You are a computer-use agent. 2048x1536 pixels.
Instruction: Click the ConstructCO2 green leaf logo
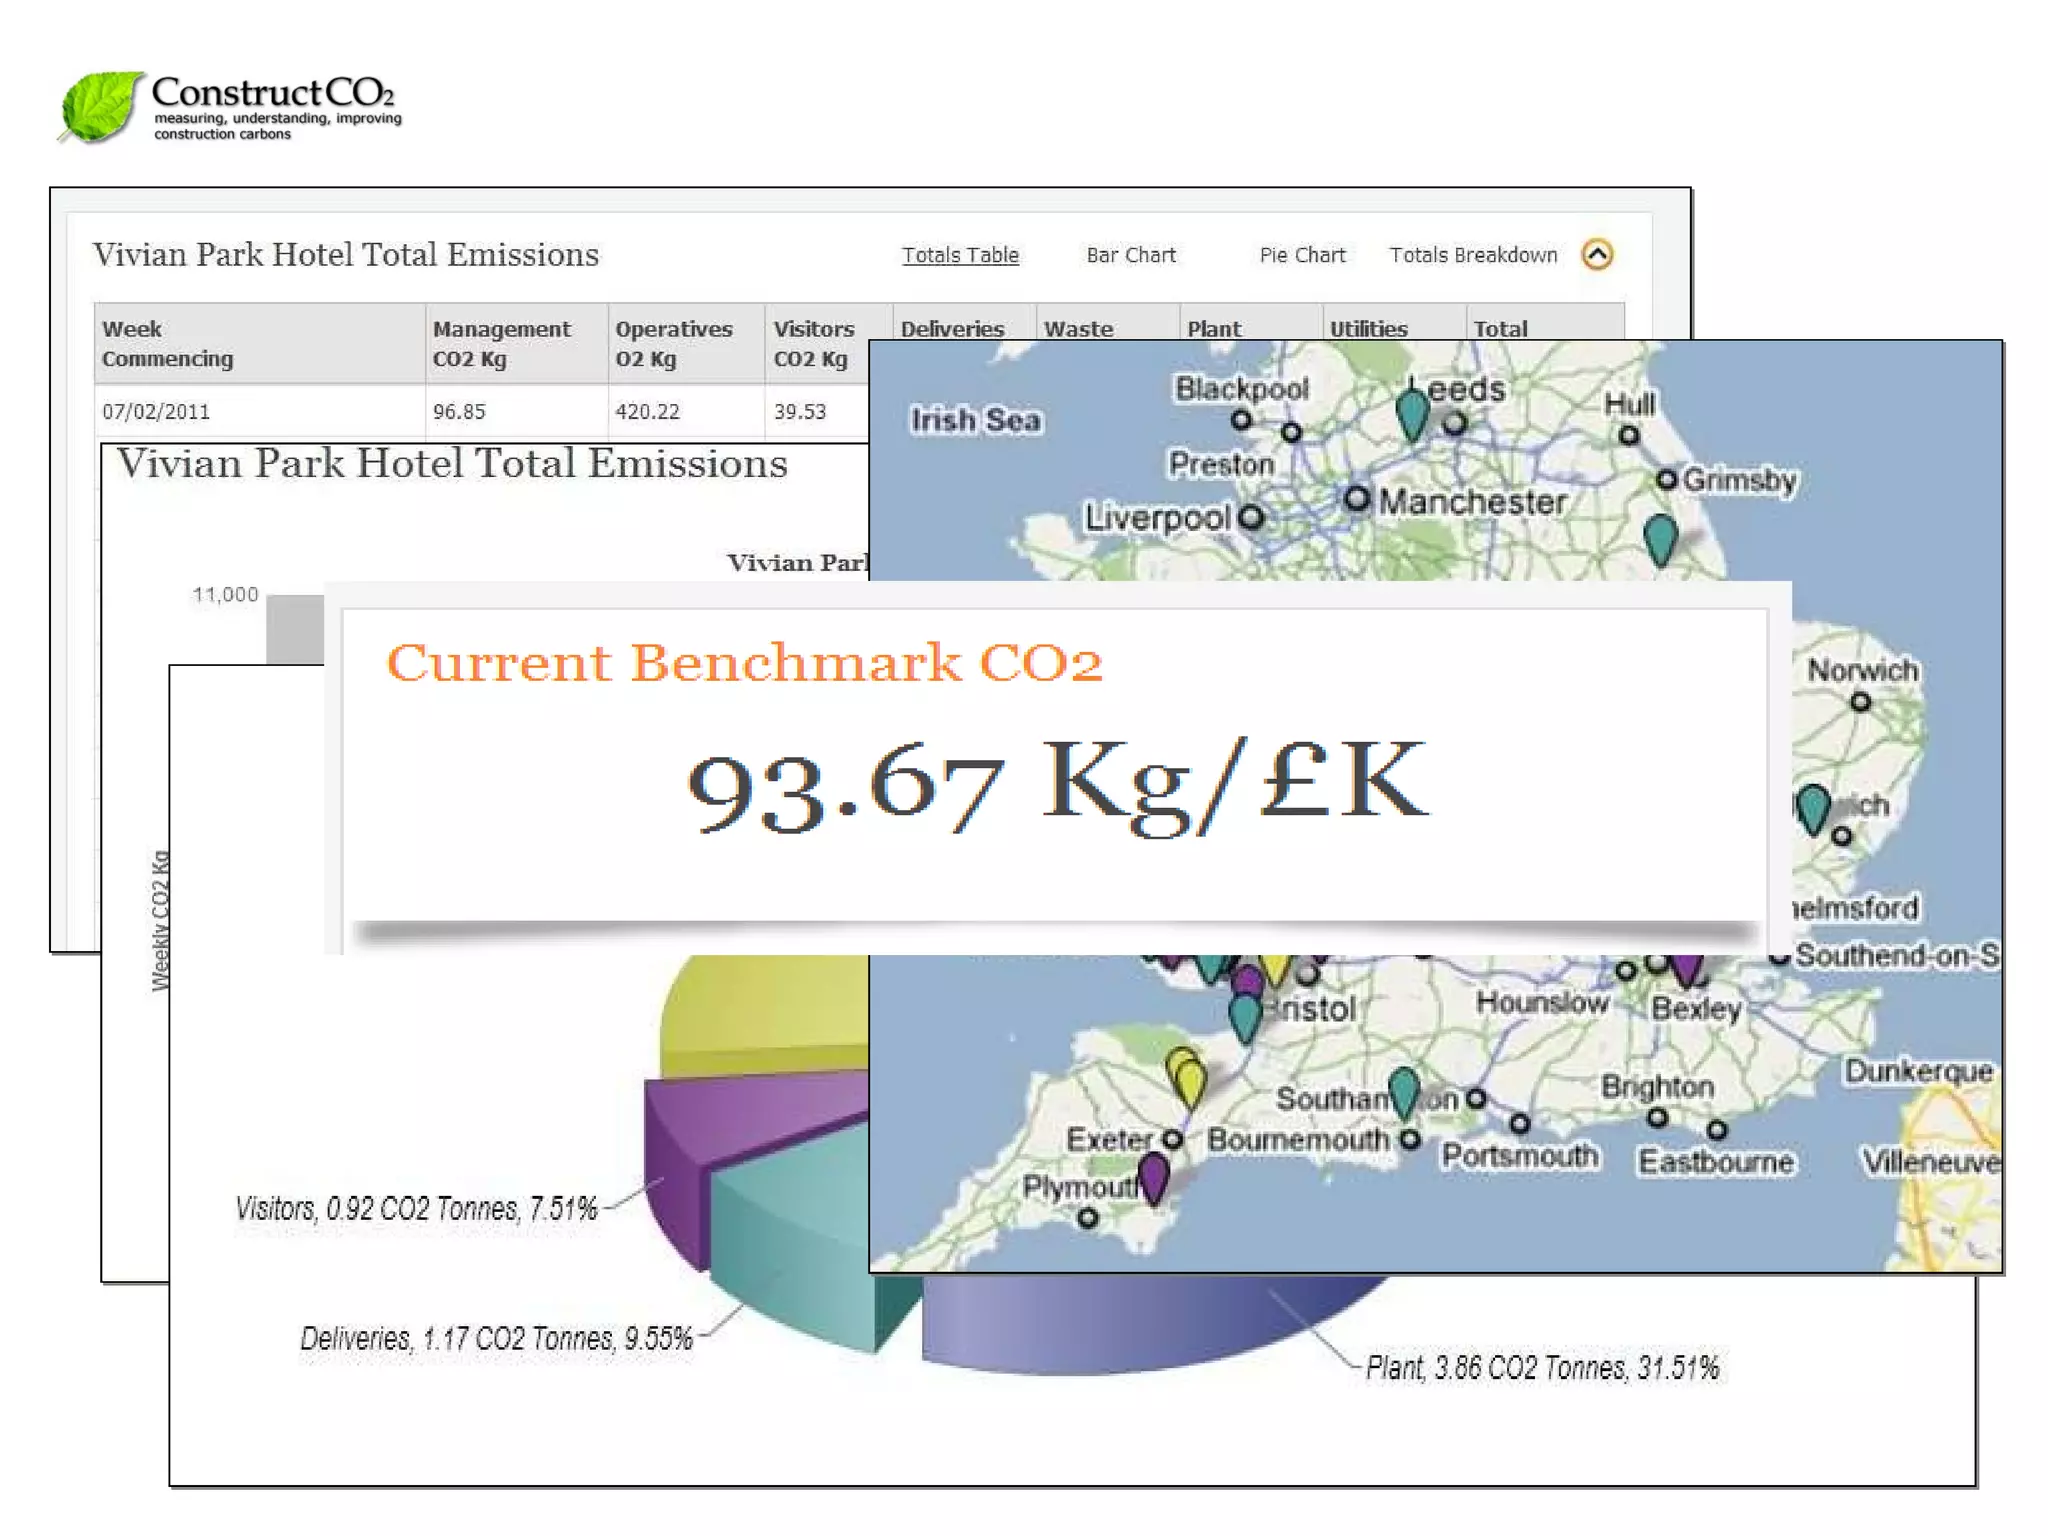[101, 106]
